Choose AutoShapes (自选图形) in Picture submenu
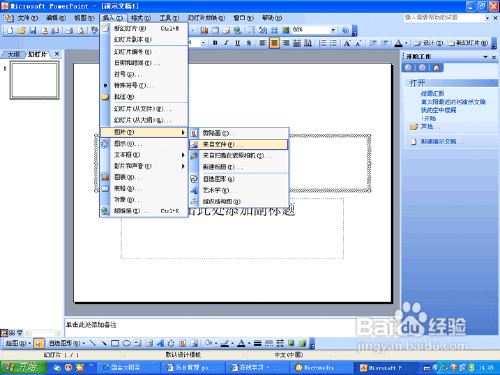The image size is (500, 375). pos(239,179)
